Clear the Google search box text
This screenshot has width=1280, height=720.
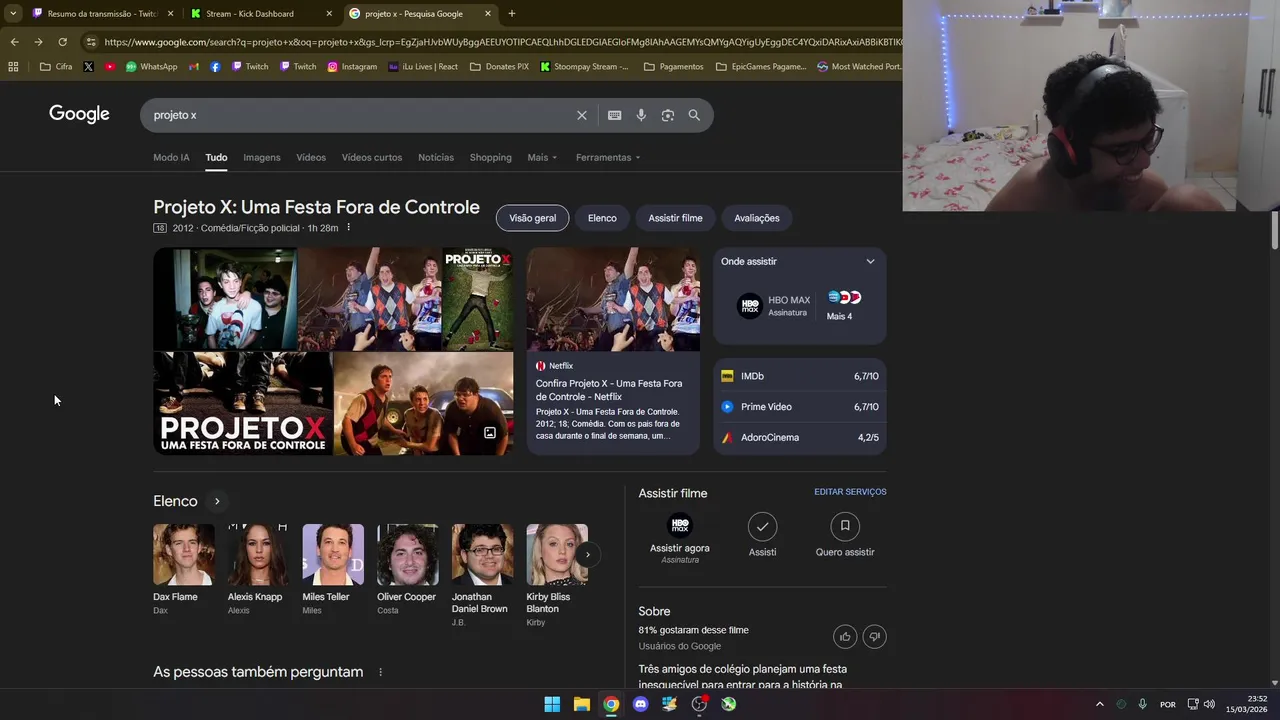coord(581,115)
